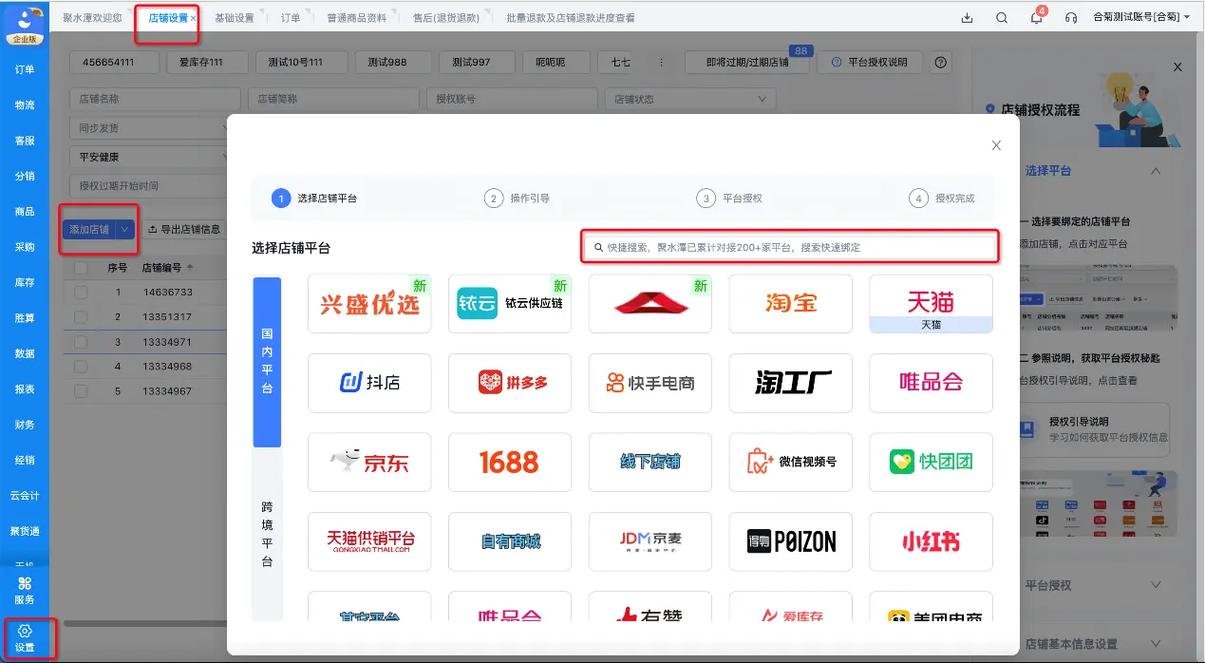Viewport: 1205px width, 663px height.
Task: Choose the 拼多多 platform card
Action: pyautogui.click(x=510, y=383)
